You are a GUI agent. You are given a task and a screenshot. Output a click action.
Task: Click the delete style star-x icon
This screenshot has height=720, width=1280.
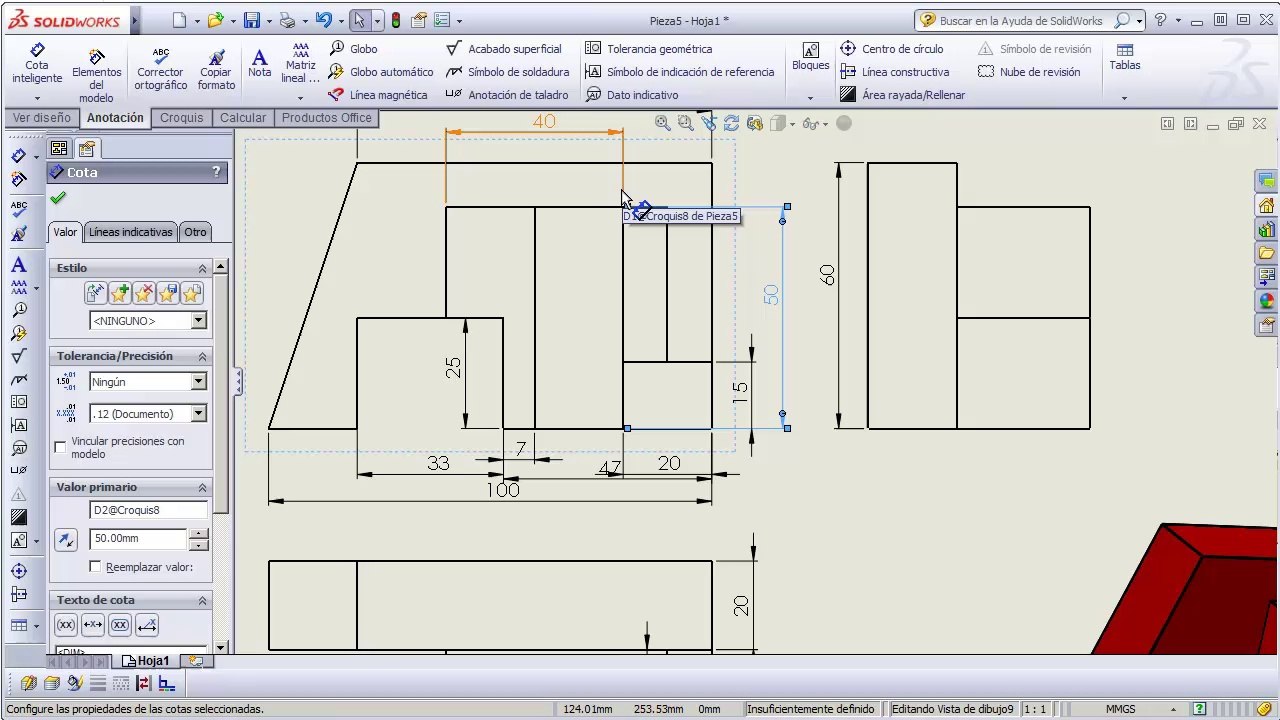tap(144, 293)
